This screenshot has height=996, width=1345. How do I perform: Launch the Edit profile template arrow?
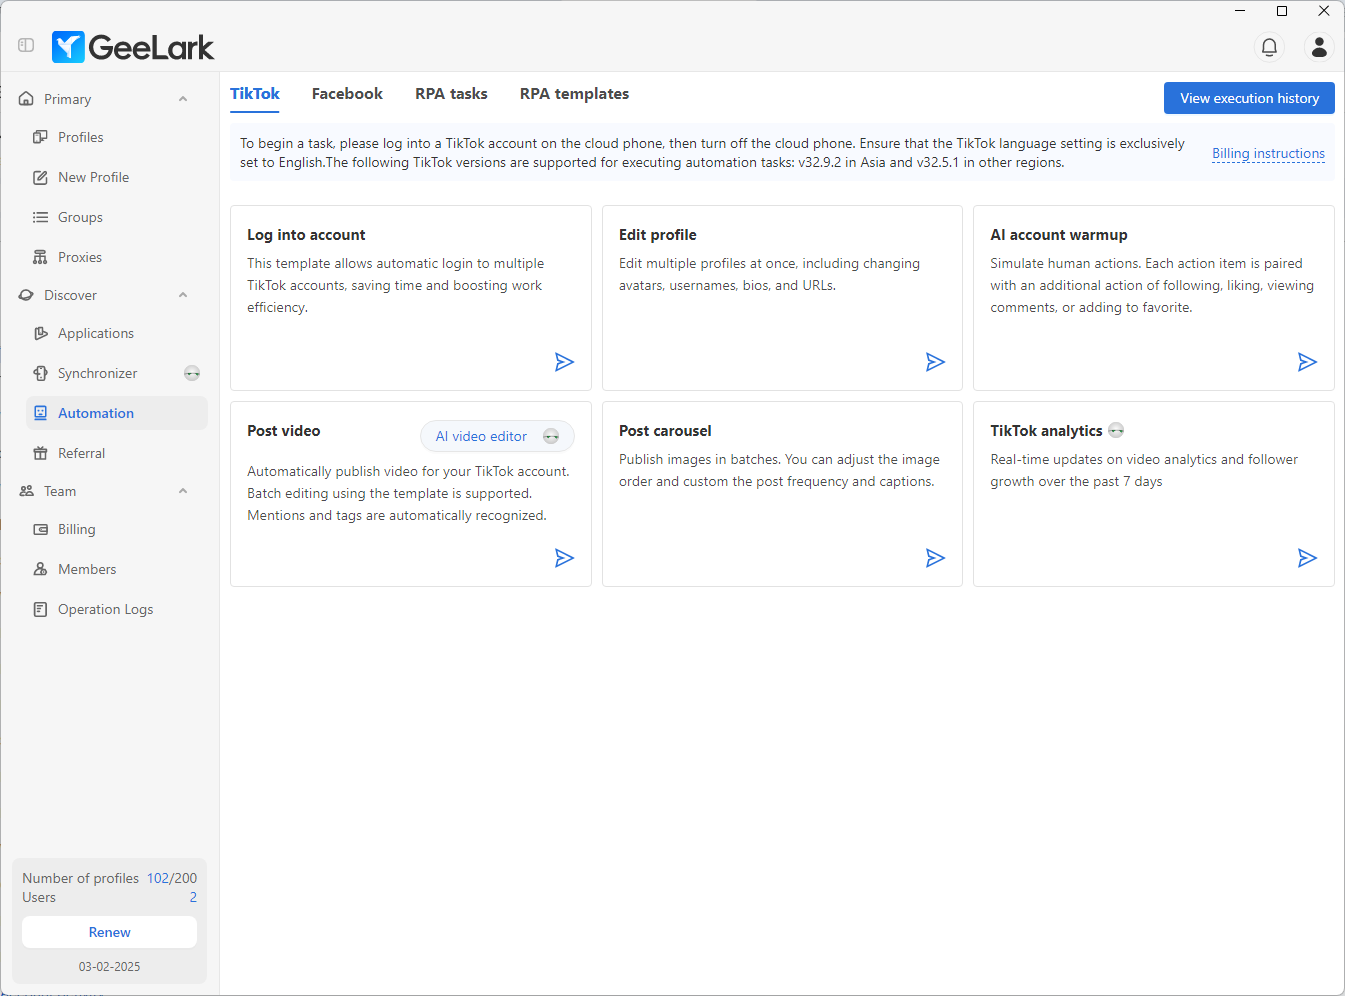[935, 362]
